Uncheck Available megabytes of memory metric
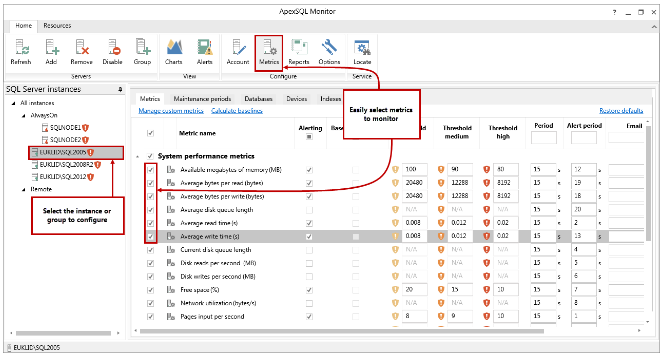Screen dimensions: 666x361 [150, 170]
